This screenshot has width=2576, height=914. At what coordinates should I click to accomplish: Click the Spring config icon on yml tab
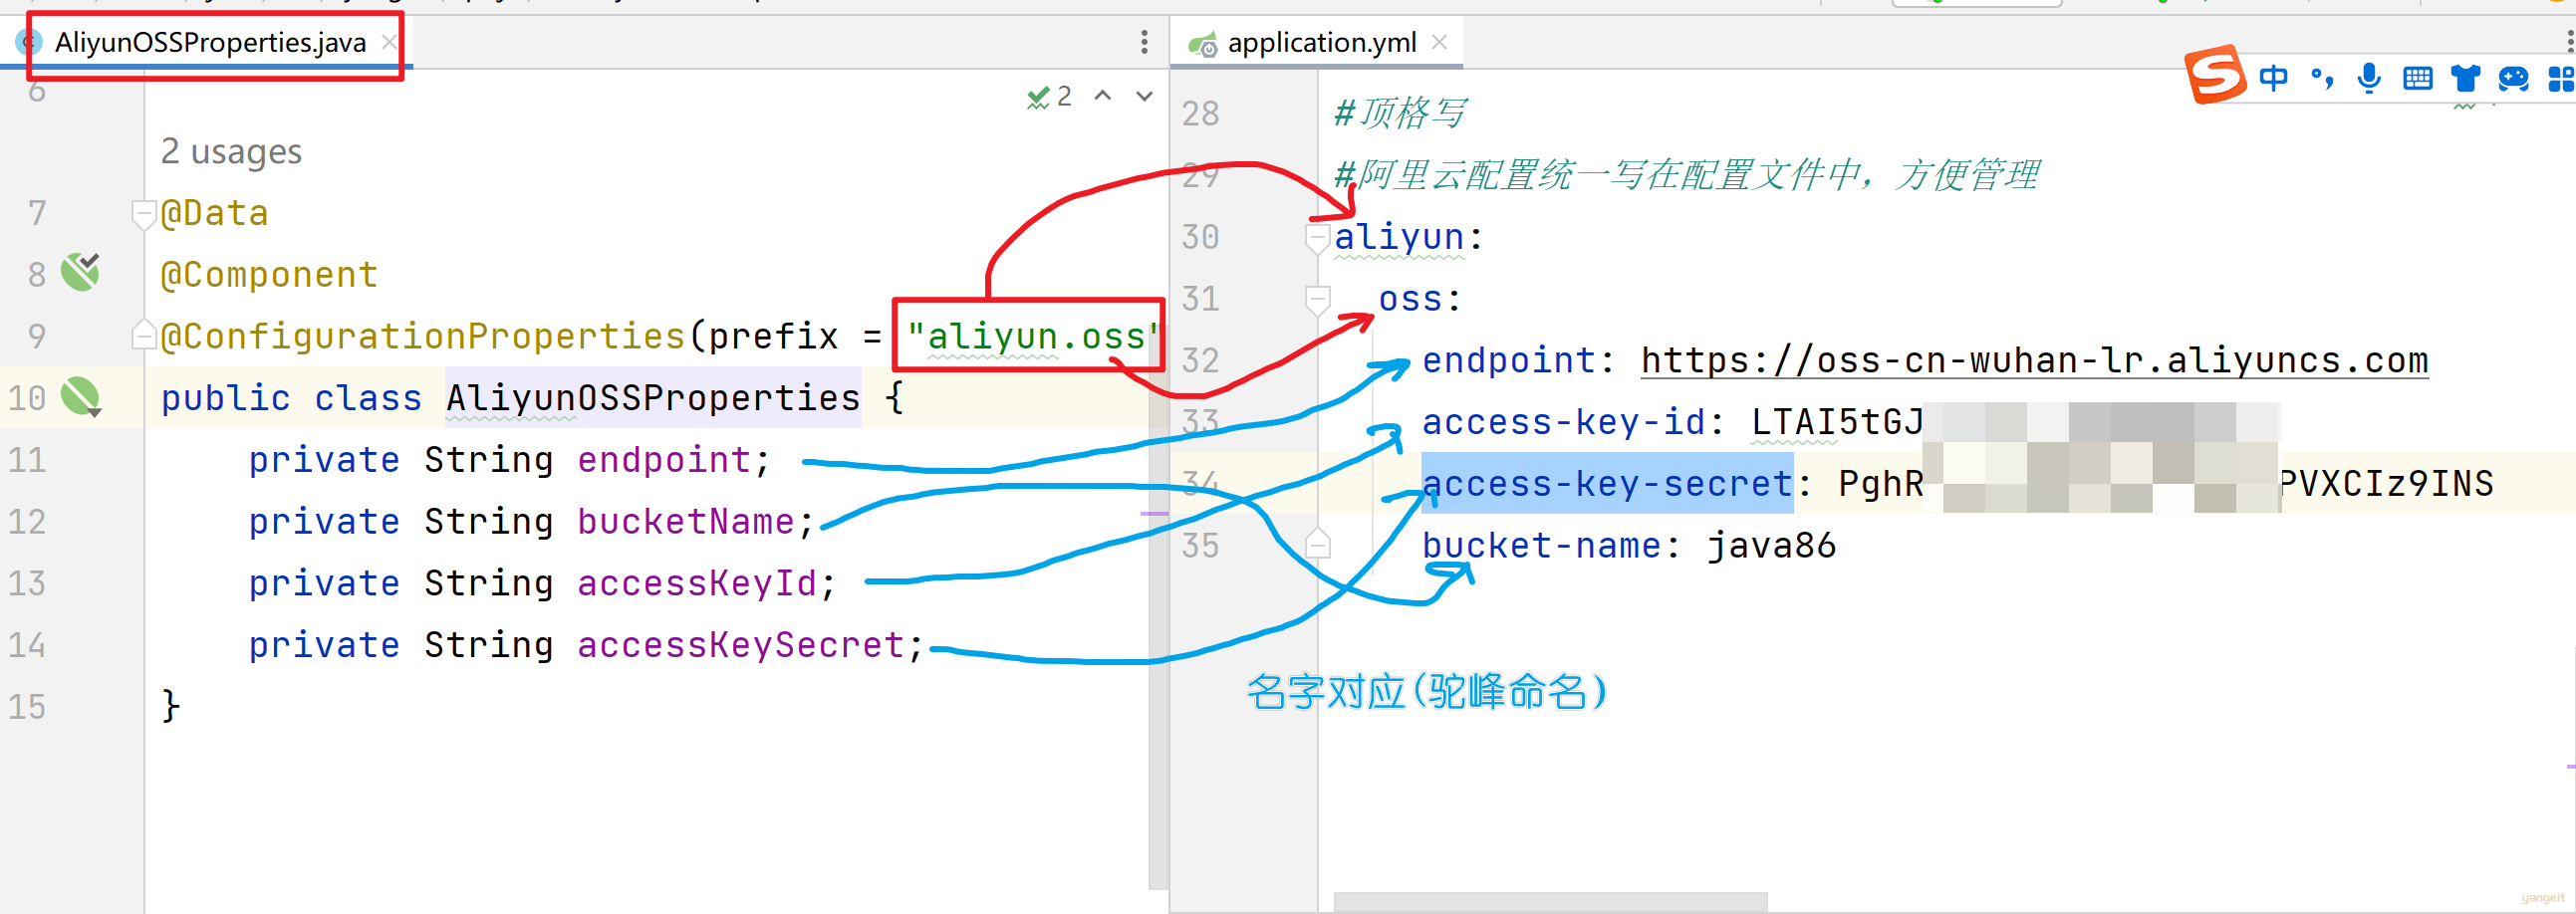pyautogui.click(x=1202, y=44)
